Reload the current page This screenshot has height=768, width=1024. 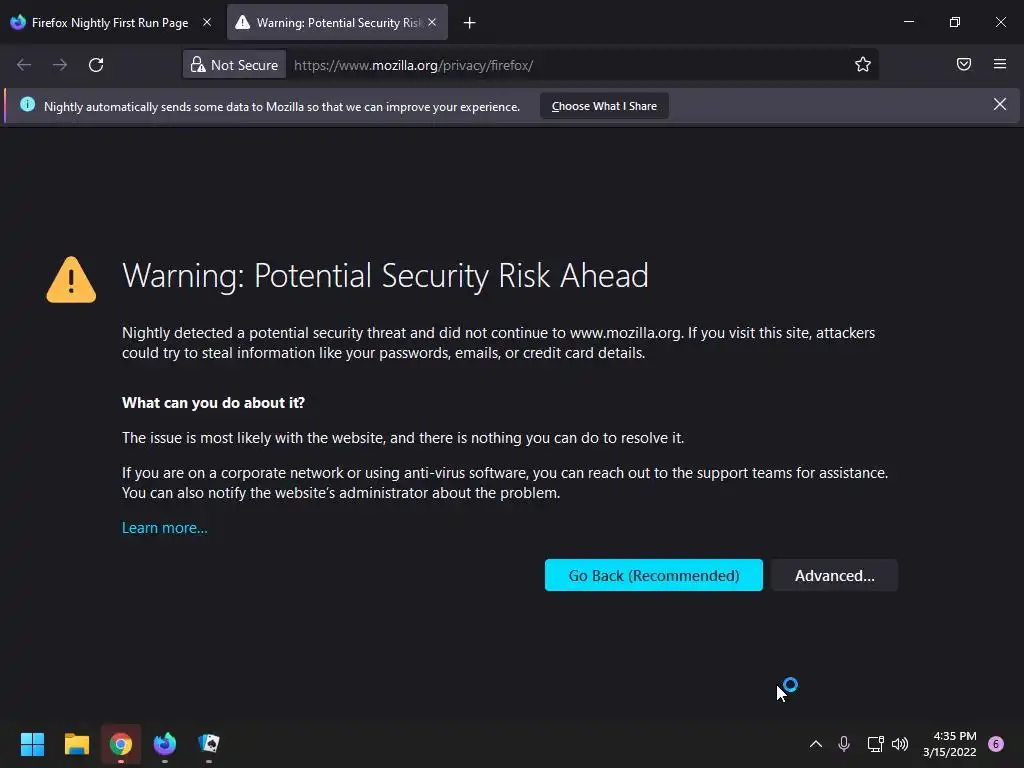(96, 65)
